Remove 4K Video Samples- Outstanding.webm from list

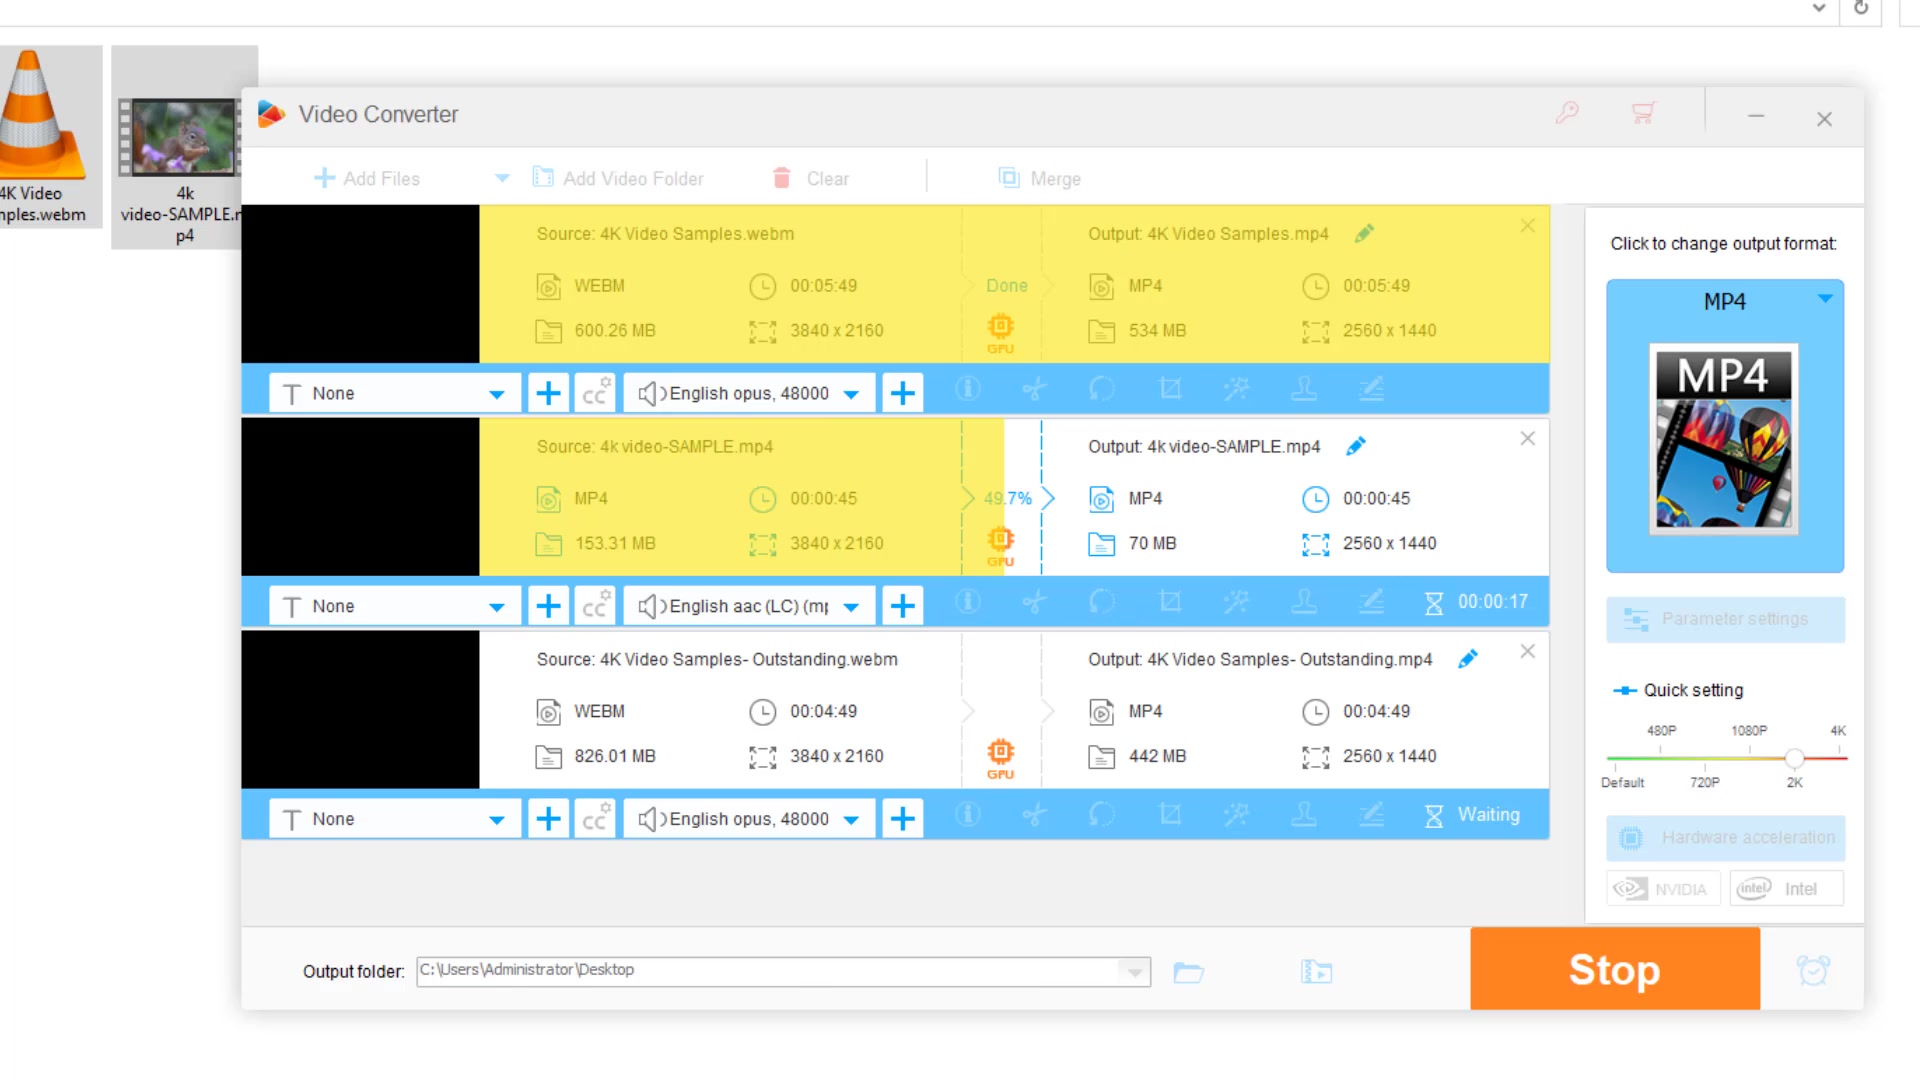tap(1528, 651)
